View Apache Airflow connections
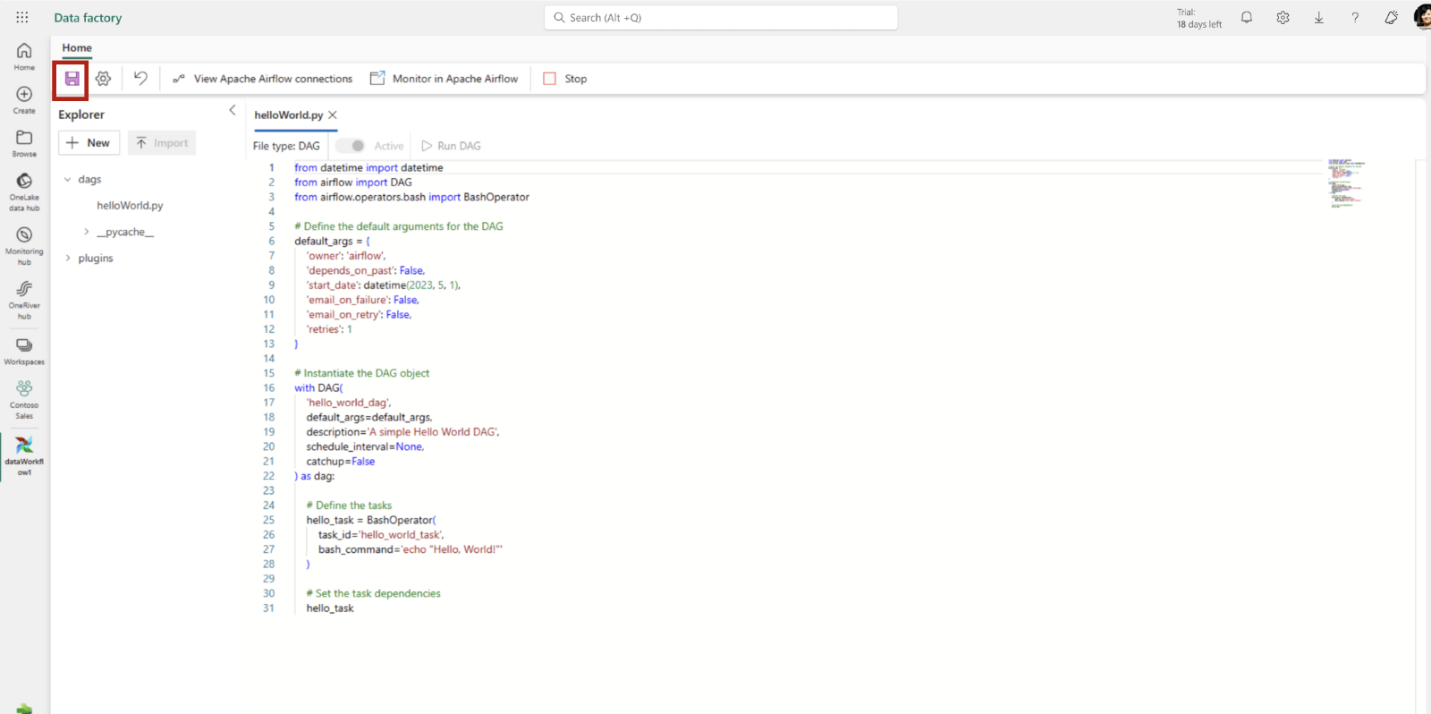Image resolution: width=1431 pixels, height=714 pixels. [262, 79]
